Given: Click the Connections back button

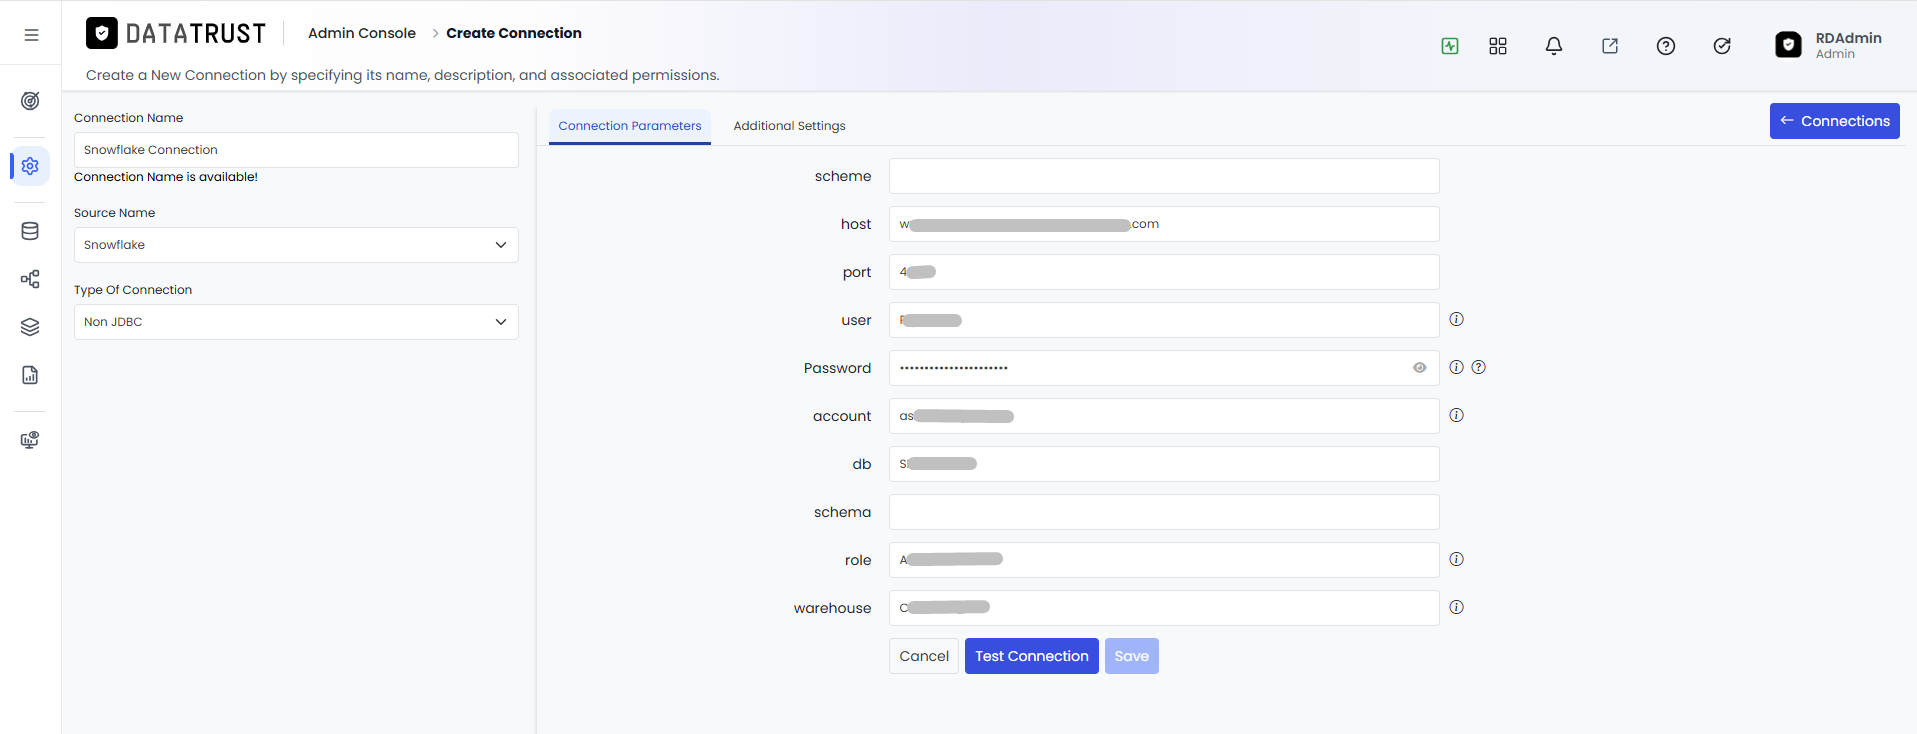Looking at the screenshot, I should (x=1835, y=121).
